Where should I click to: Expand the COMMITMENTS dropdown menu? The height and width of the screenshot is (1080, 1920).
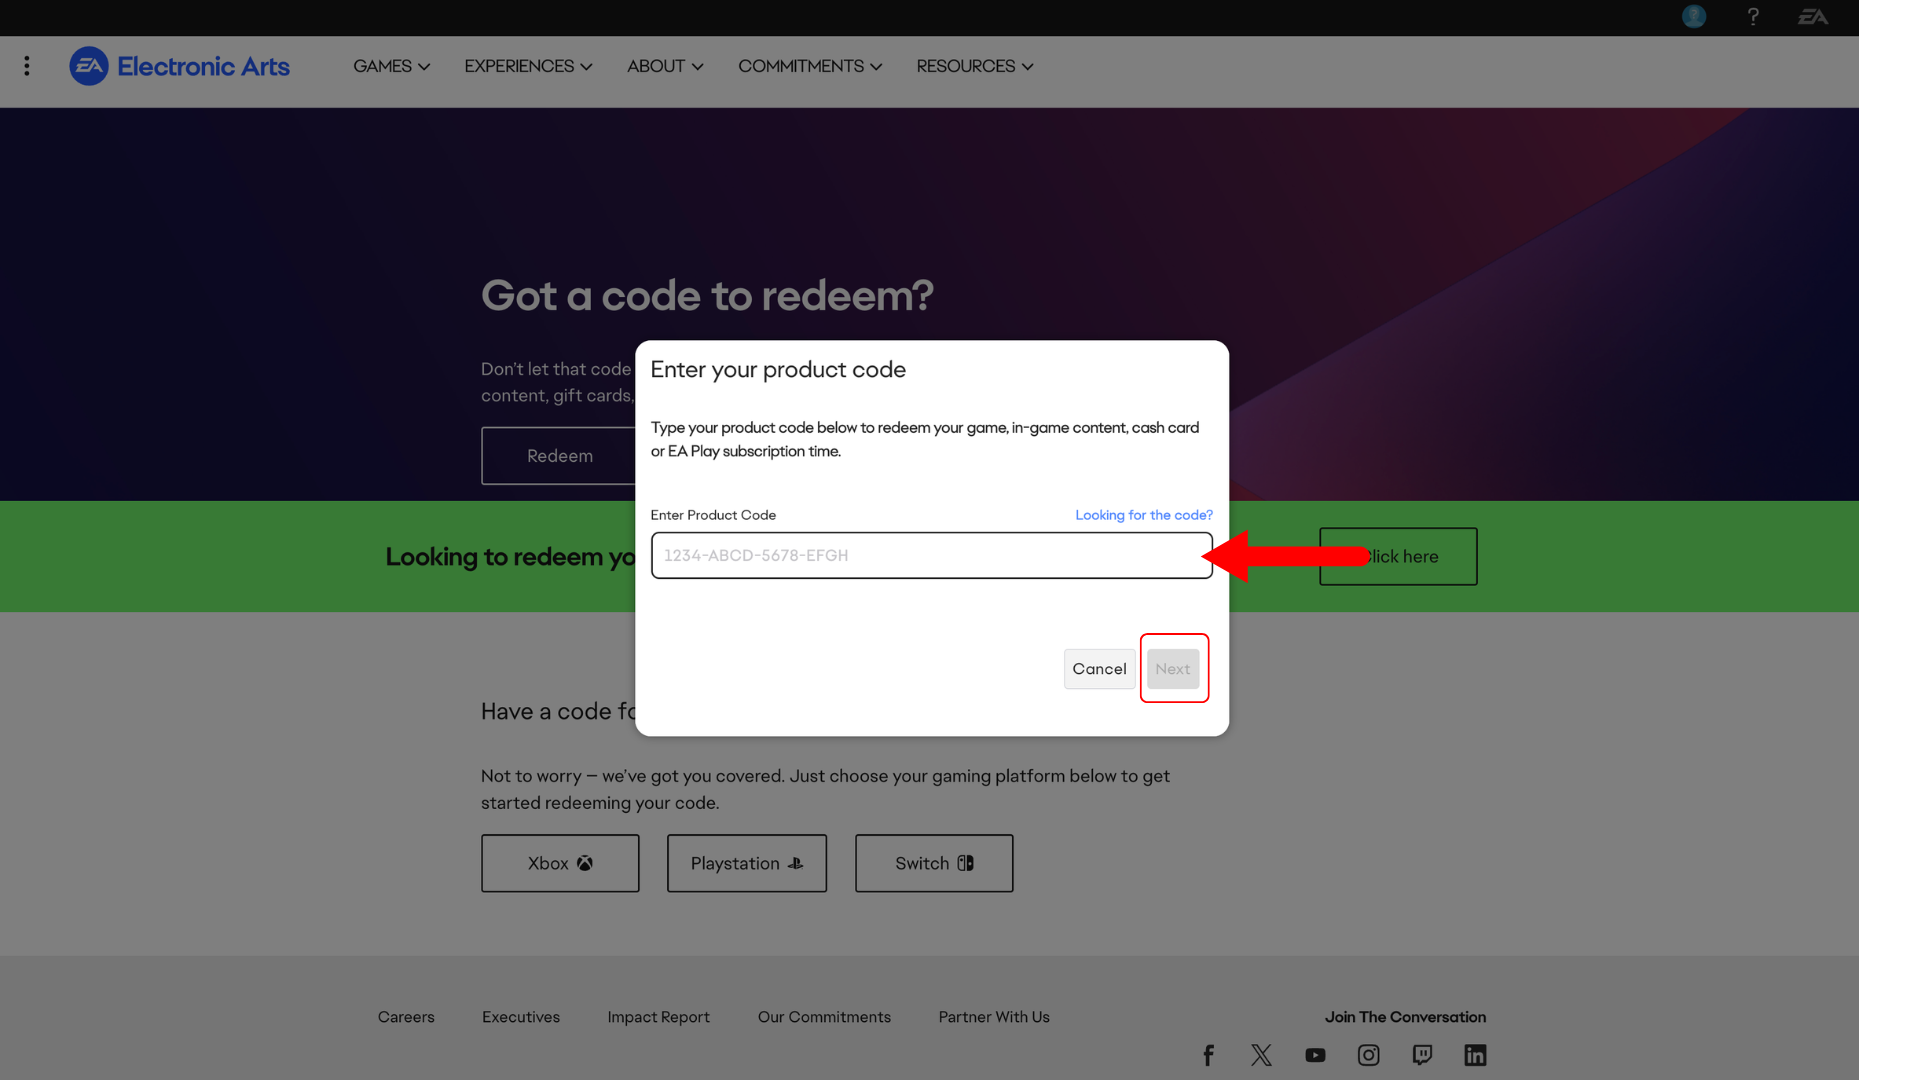click(810, 66)
